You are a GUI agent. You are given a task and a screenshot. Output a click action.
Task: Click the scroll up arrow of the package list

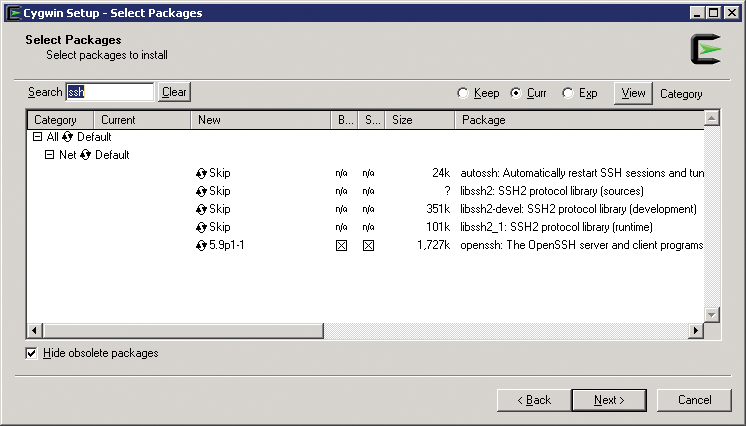point(711,118)
